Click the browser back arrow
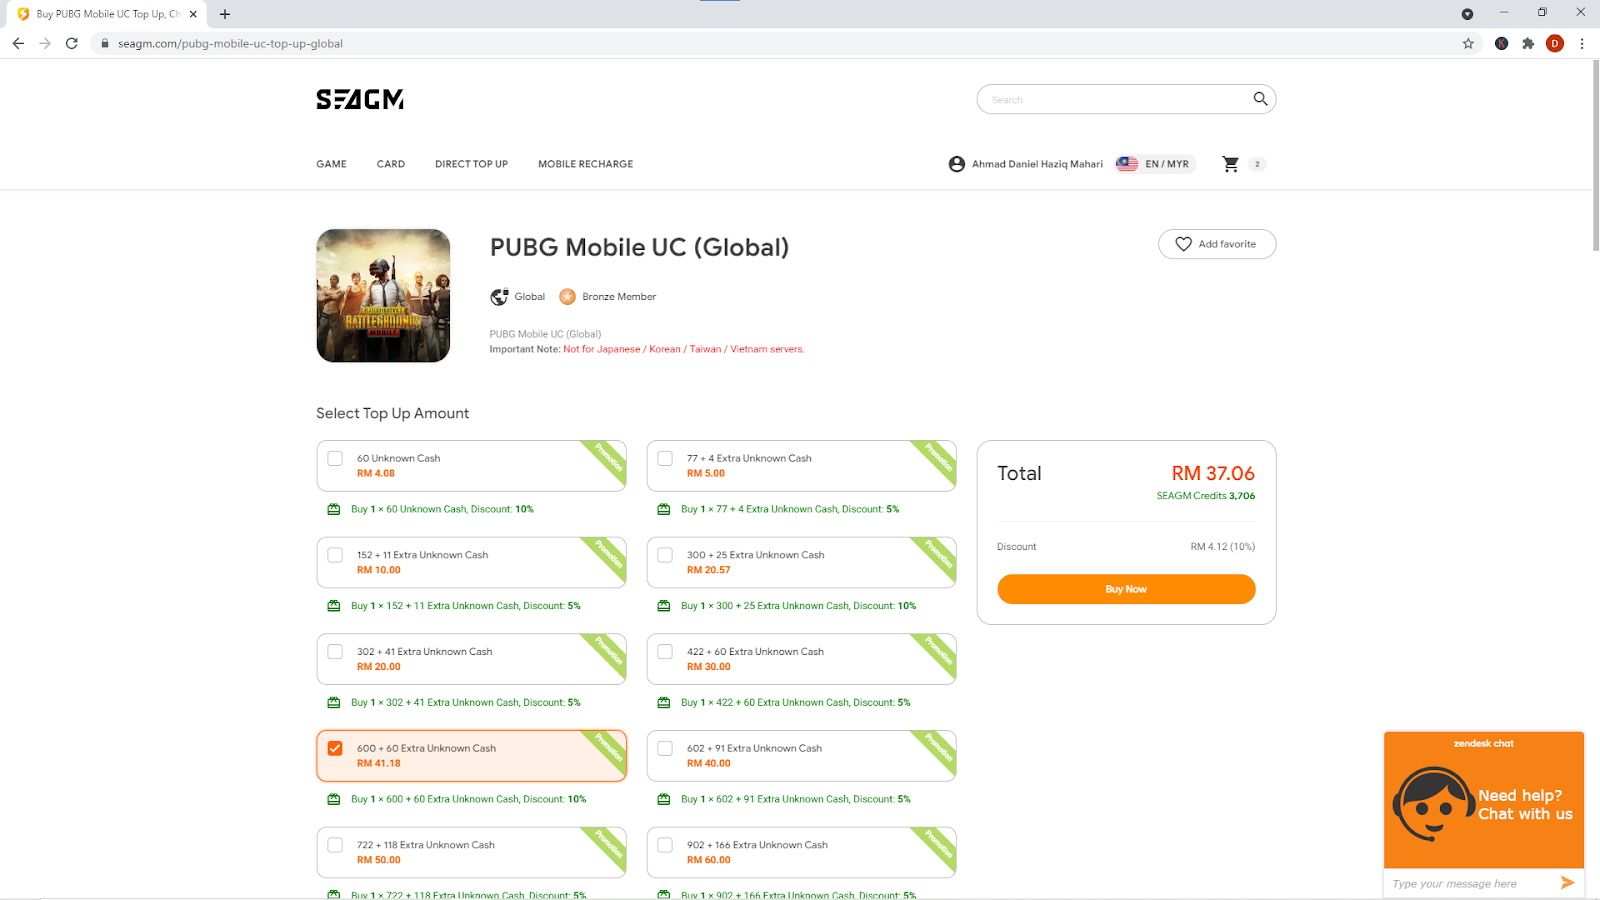This screenshot has height=900, width=1600. coord(18,43)
